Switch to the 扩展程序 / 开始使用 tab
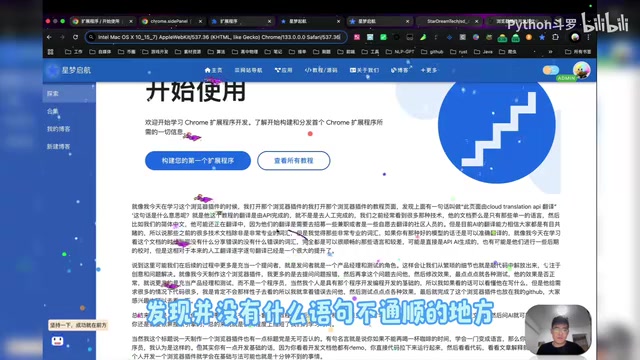Screen dimensions: 640x360 (x=102, y=21)
